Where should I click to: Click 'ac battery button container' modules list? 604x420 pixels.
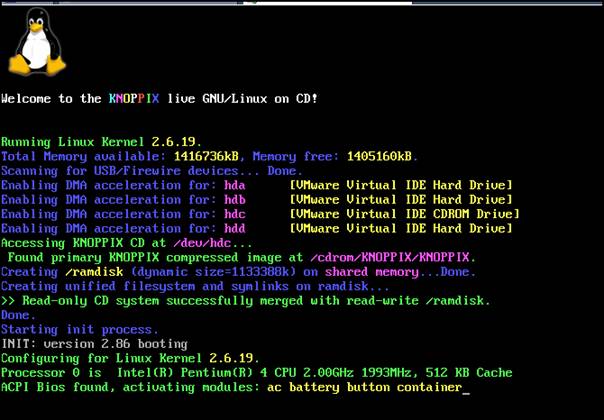pyautogui.click(x=364, y=388)
